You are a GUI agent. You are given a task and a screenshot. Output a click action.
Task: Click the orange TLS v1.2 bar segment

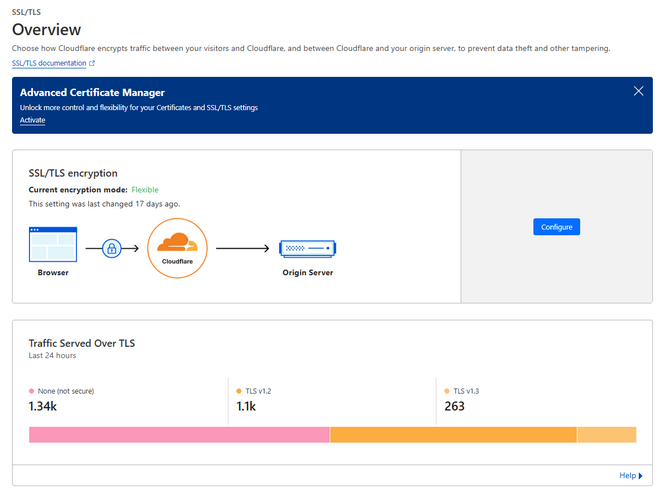point(453,434)
